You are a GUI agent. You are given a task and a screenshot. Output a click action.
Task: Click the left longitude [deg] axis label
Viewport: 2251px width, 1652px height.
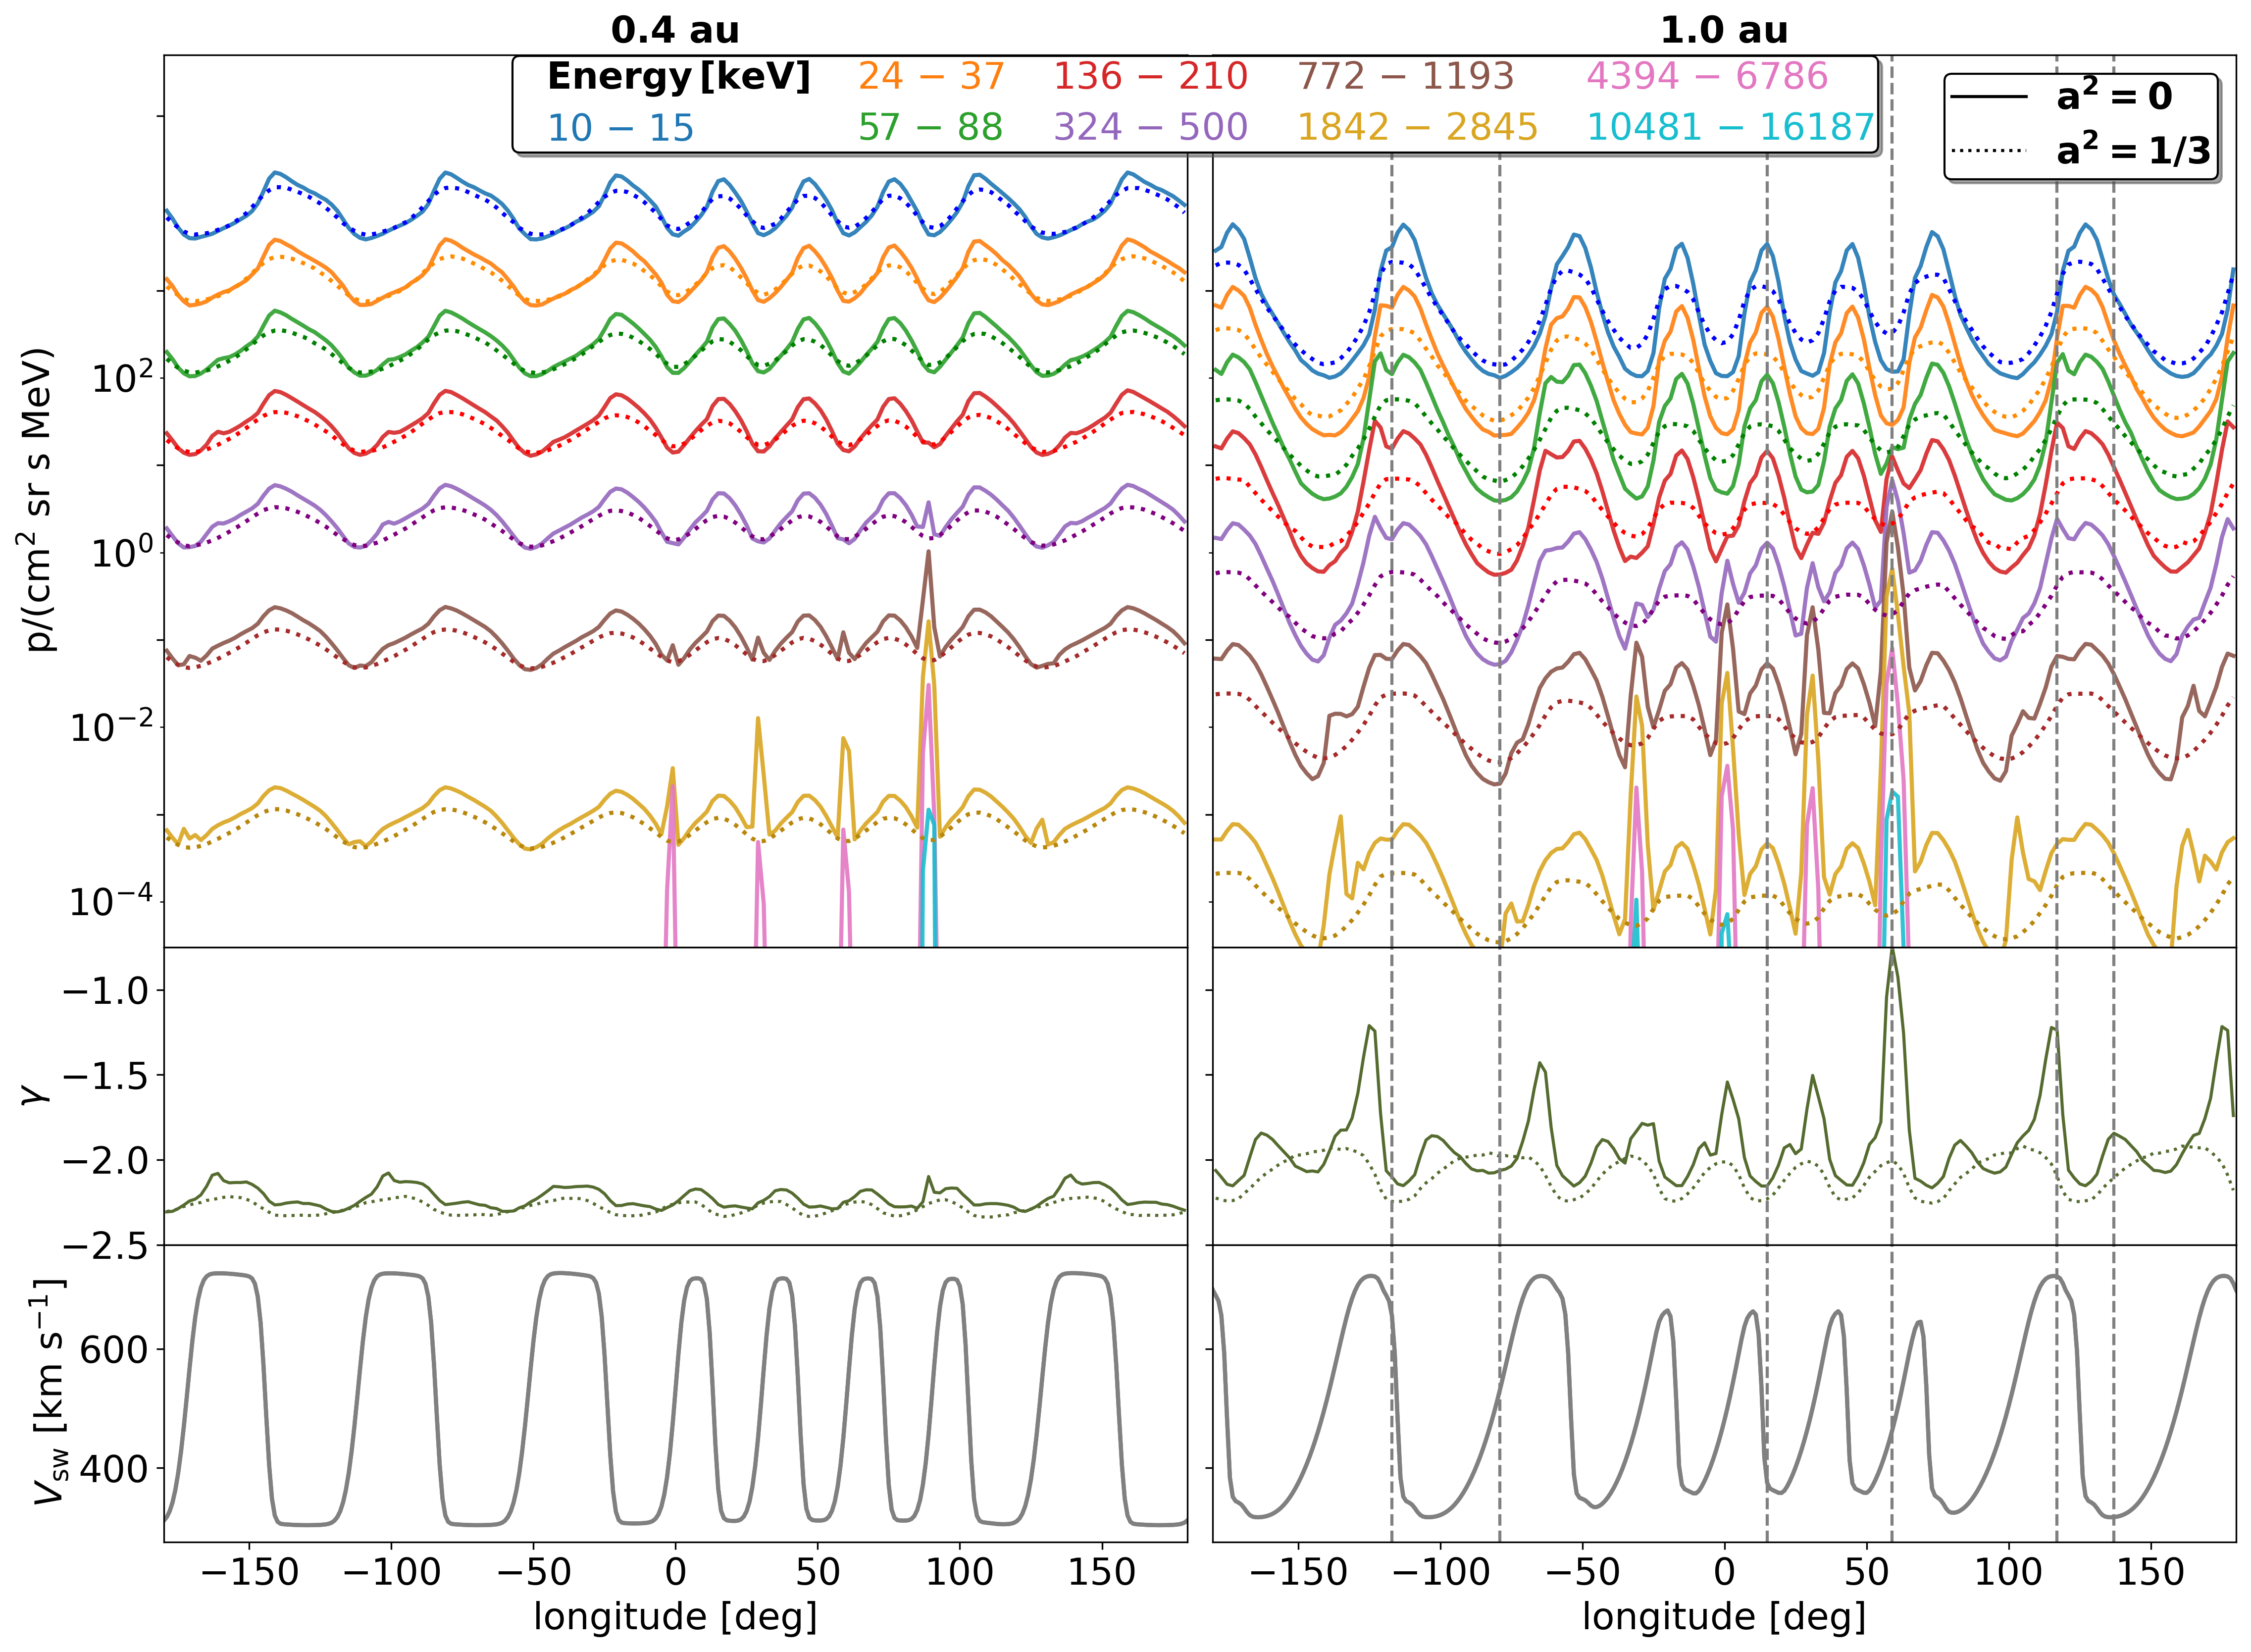(675, 1617)
